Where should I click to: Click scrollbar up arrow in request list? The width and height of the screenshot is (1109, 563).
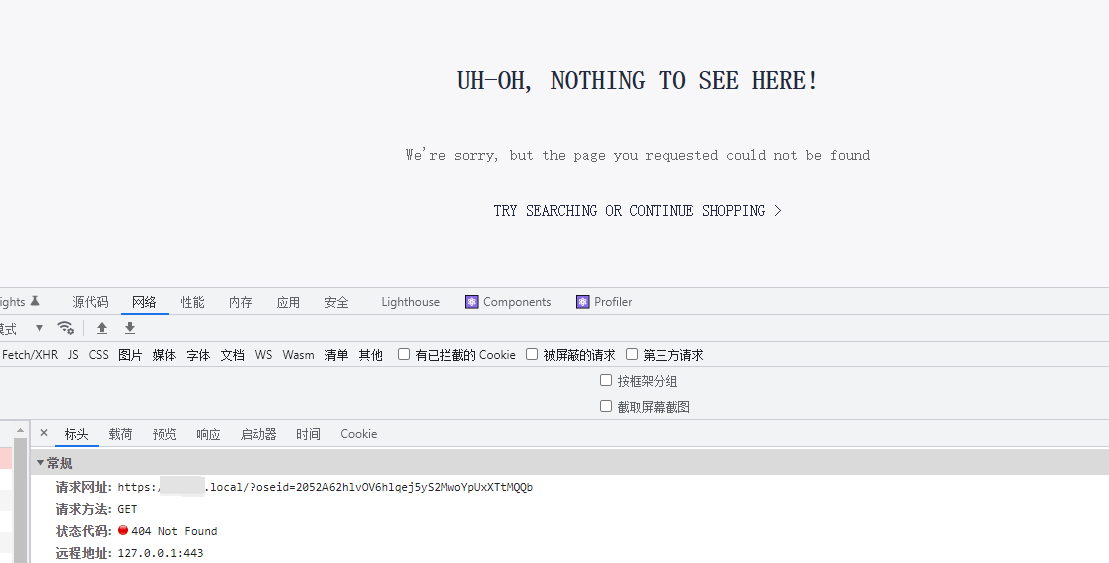[x=20, y=430]
